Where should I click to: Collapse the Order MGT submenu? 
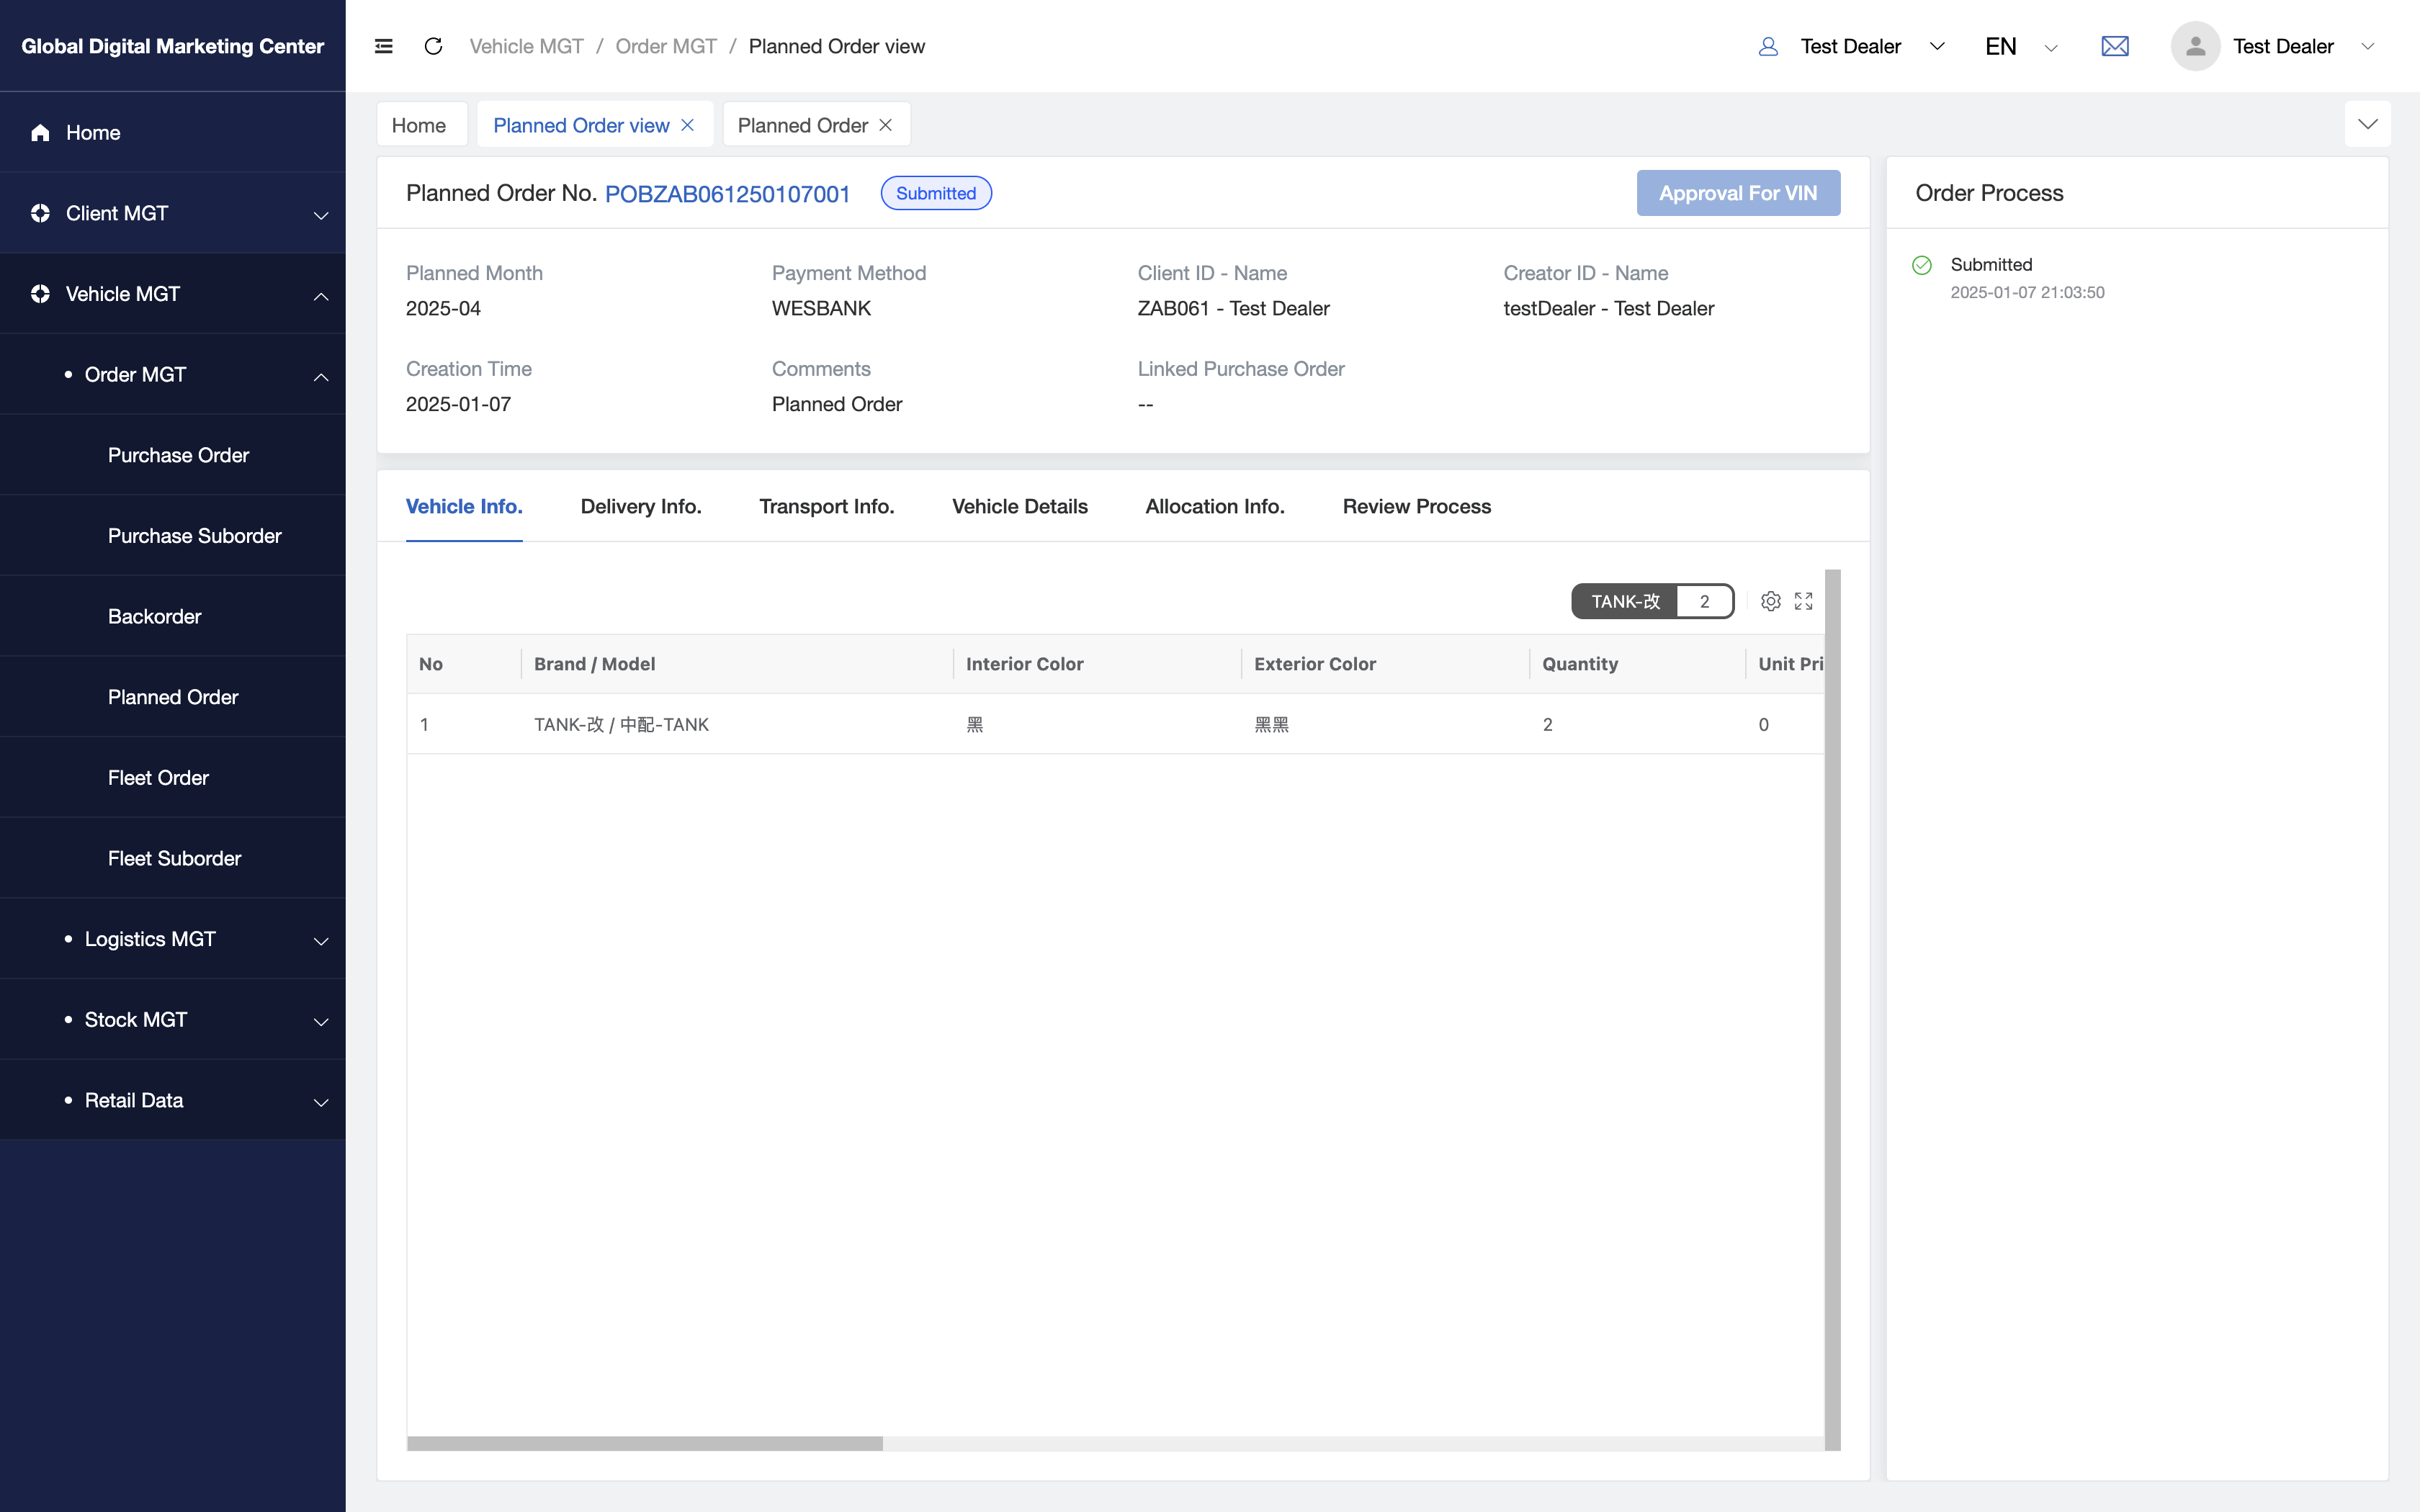point(321,377)
